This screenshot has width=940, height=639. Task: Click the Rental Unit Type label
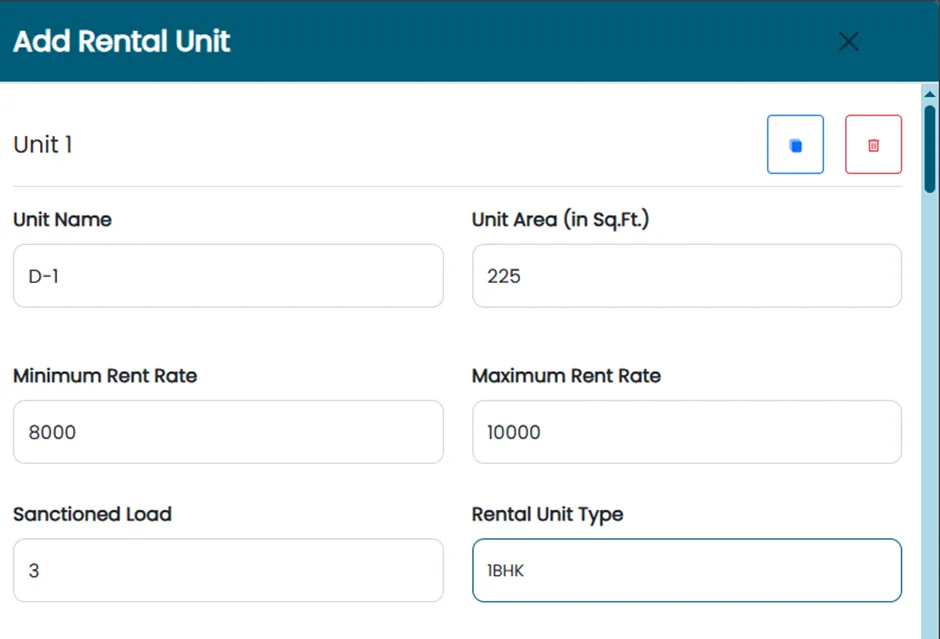click(x=547, y=514)
